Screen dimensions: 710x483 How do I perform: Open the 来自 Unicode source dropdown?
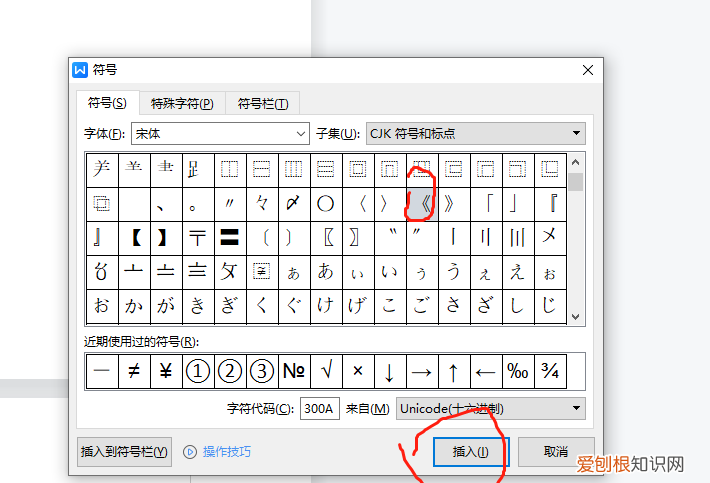(491, 409)
